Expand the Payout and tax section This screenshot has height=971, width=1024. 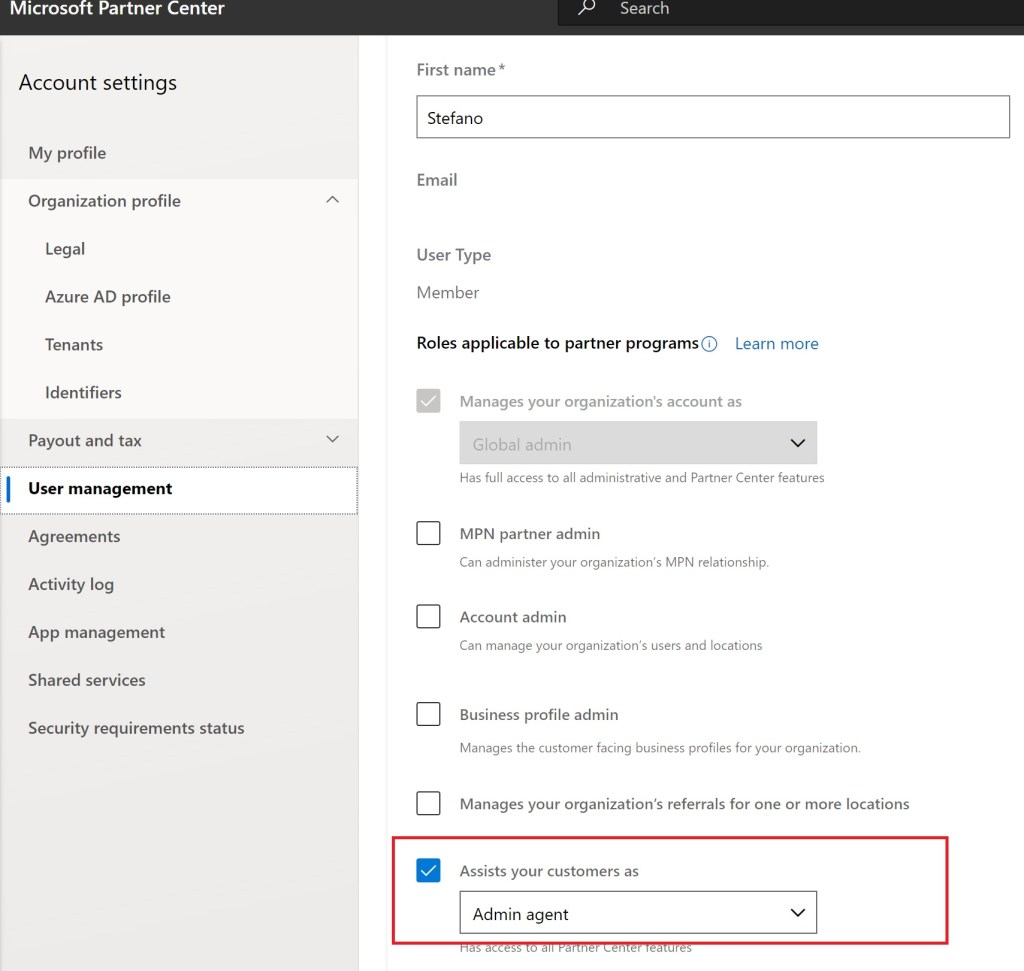333,440
